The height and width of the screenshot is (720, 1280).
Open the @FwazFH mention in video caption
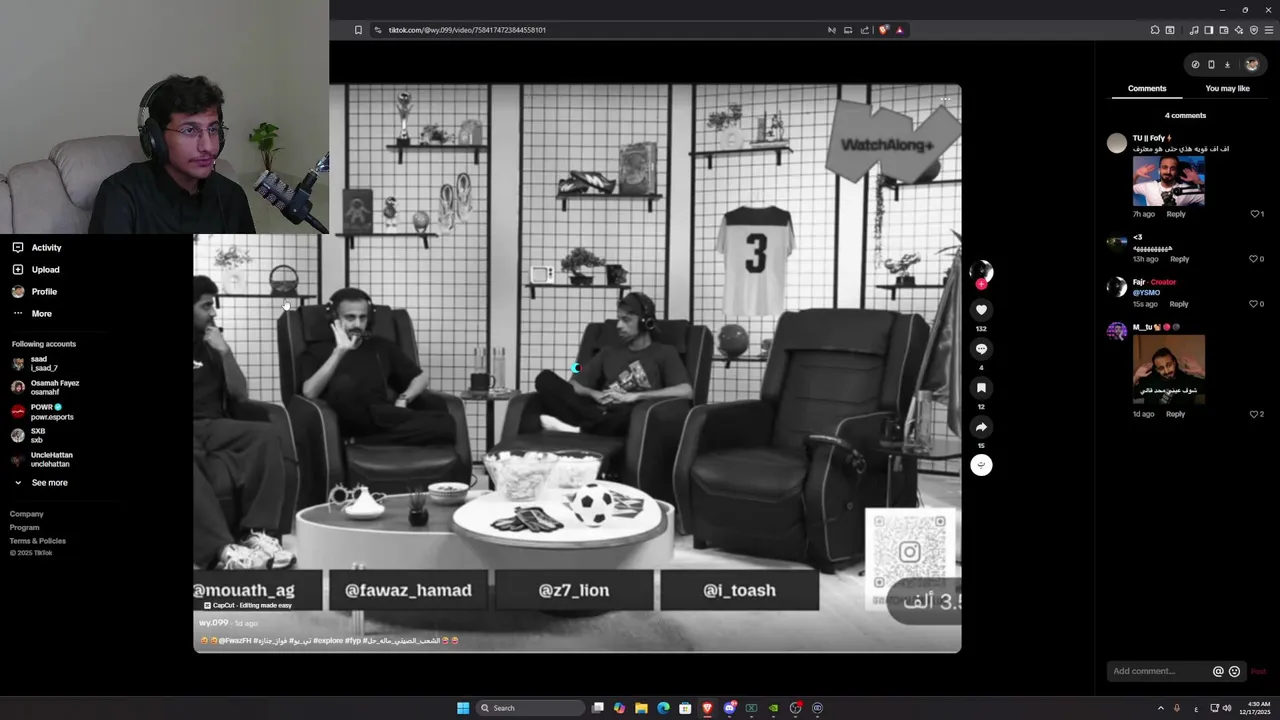click(234, 641)
